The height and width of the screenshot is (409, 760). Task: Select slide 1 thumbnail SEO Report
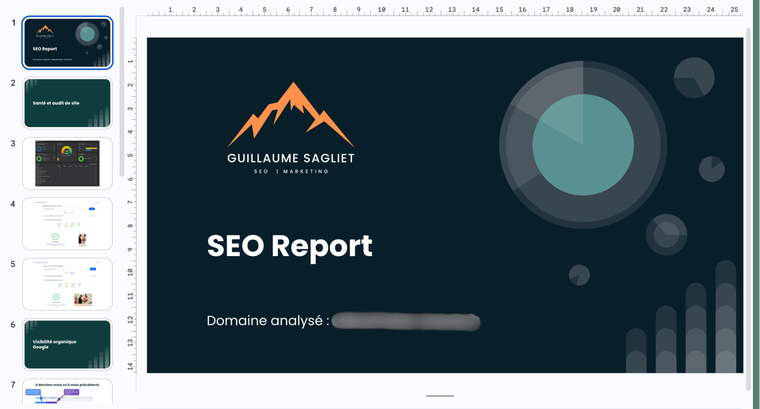click(67, 43)
